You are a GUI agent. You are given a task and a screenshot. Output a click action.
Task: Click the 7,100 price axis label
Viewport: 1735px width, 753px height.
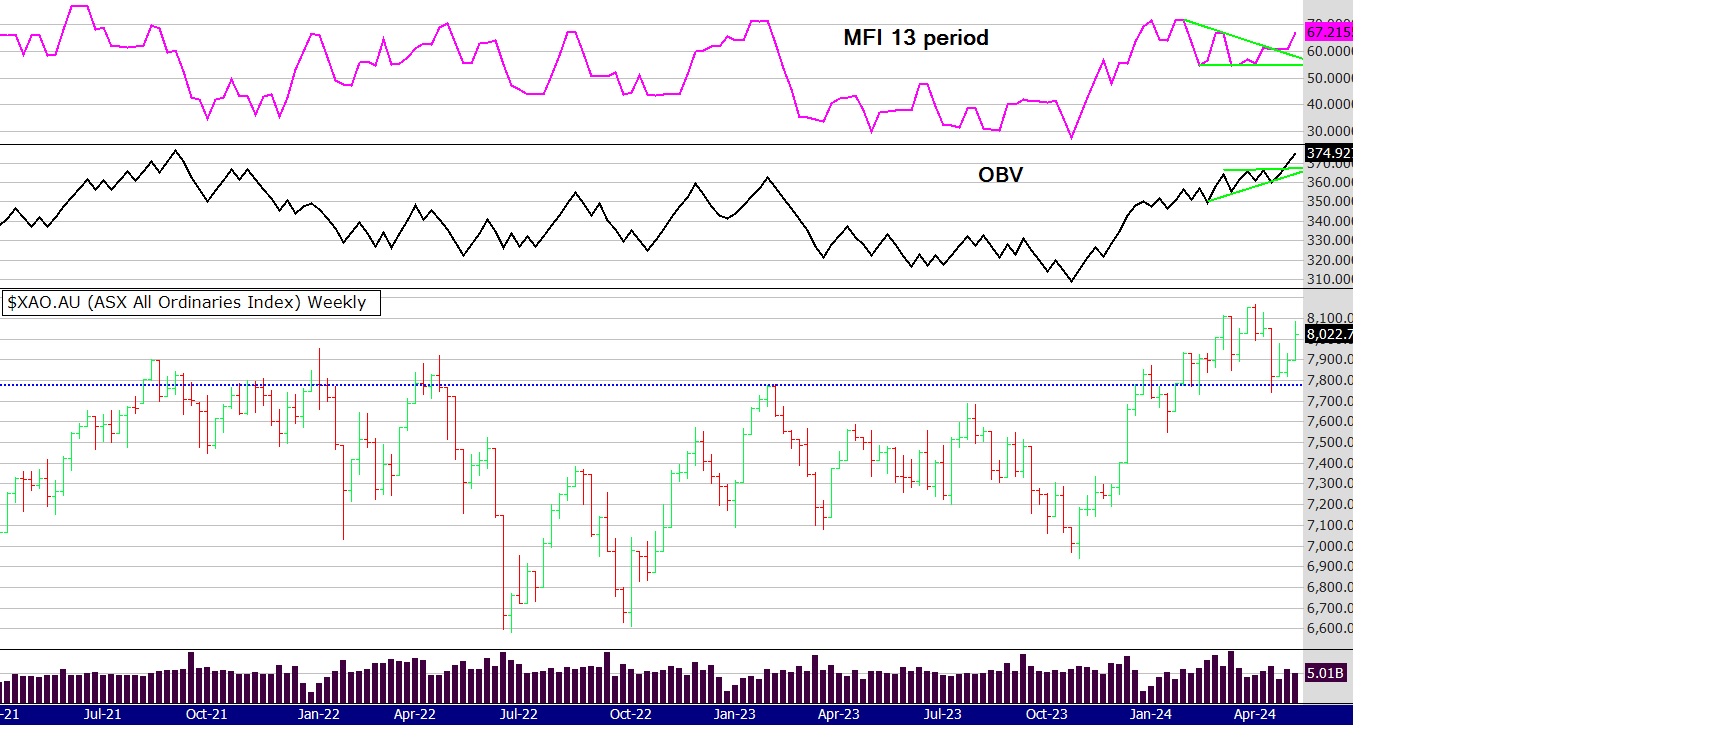1330,525
